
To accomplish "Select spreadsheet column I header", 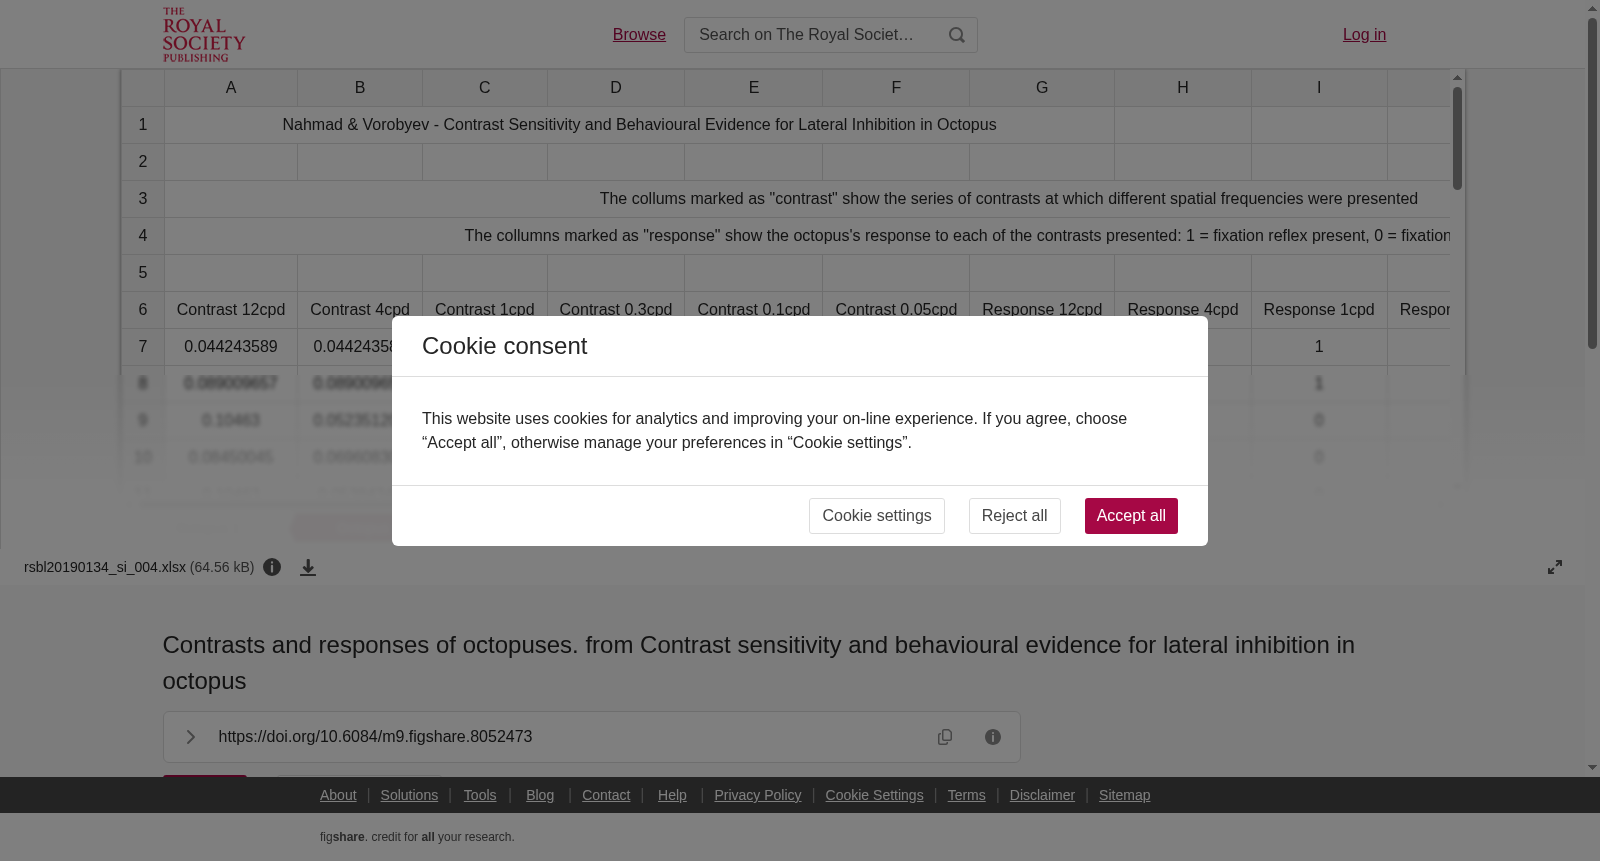I will pos(1319,88).
